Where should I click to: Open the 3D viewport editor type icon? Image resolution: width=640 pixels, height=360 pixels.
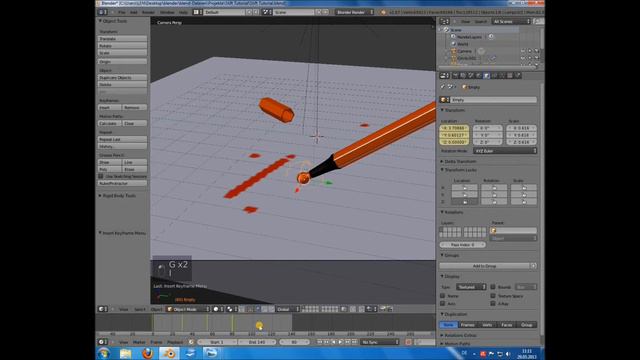(x=103, y=309)
